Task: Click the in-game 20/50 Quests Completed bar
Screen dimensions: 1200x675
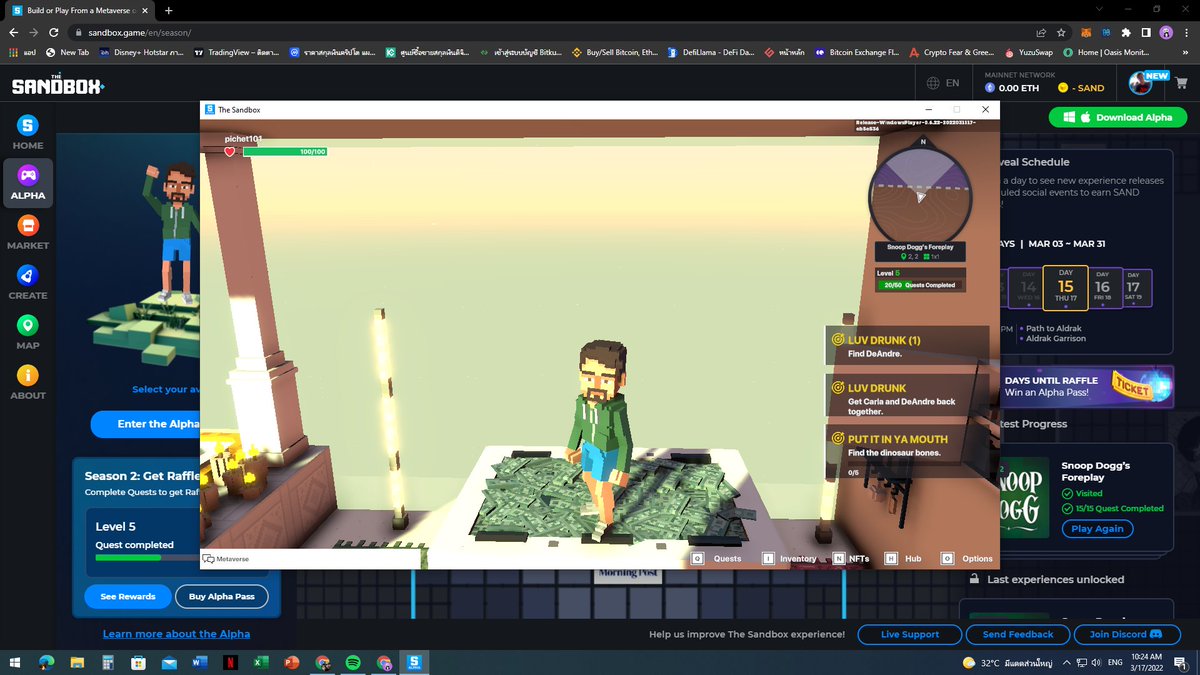Action: click(920, 285)
